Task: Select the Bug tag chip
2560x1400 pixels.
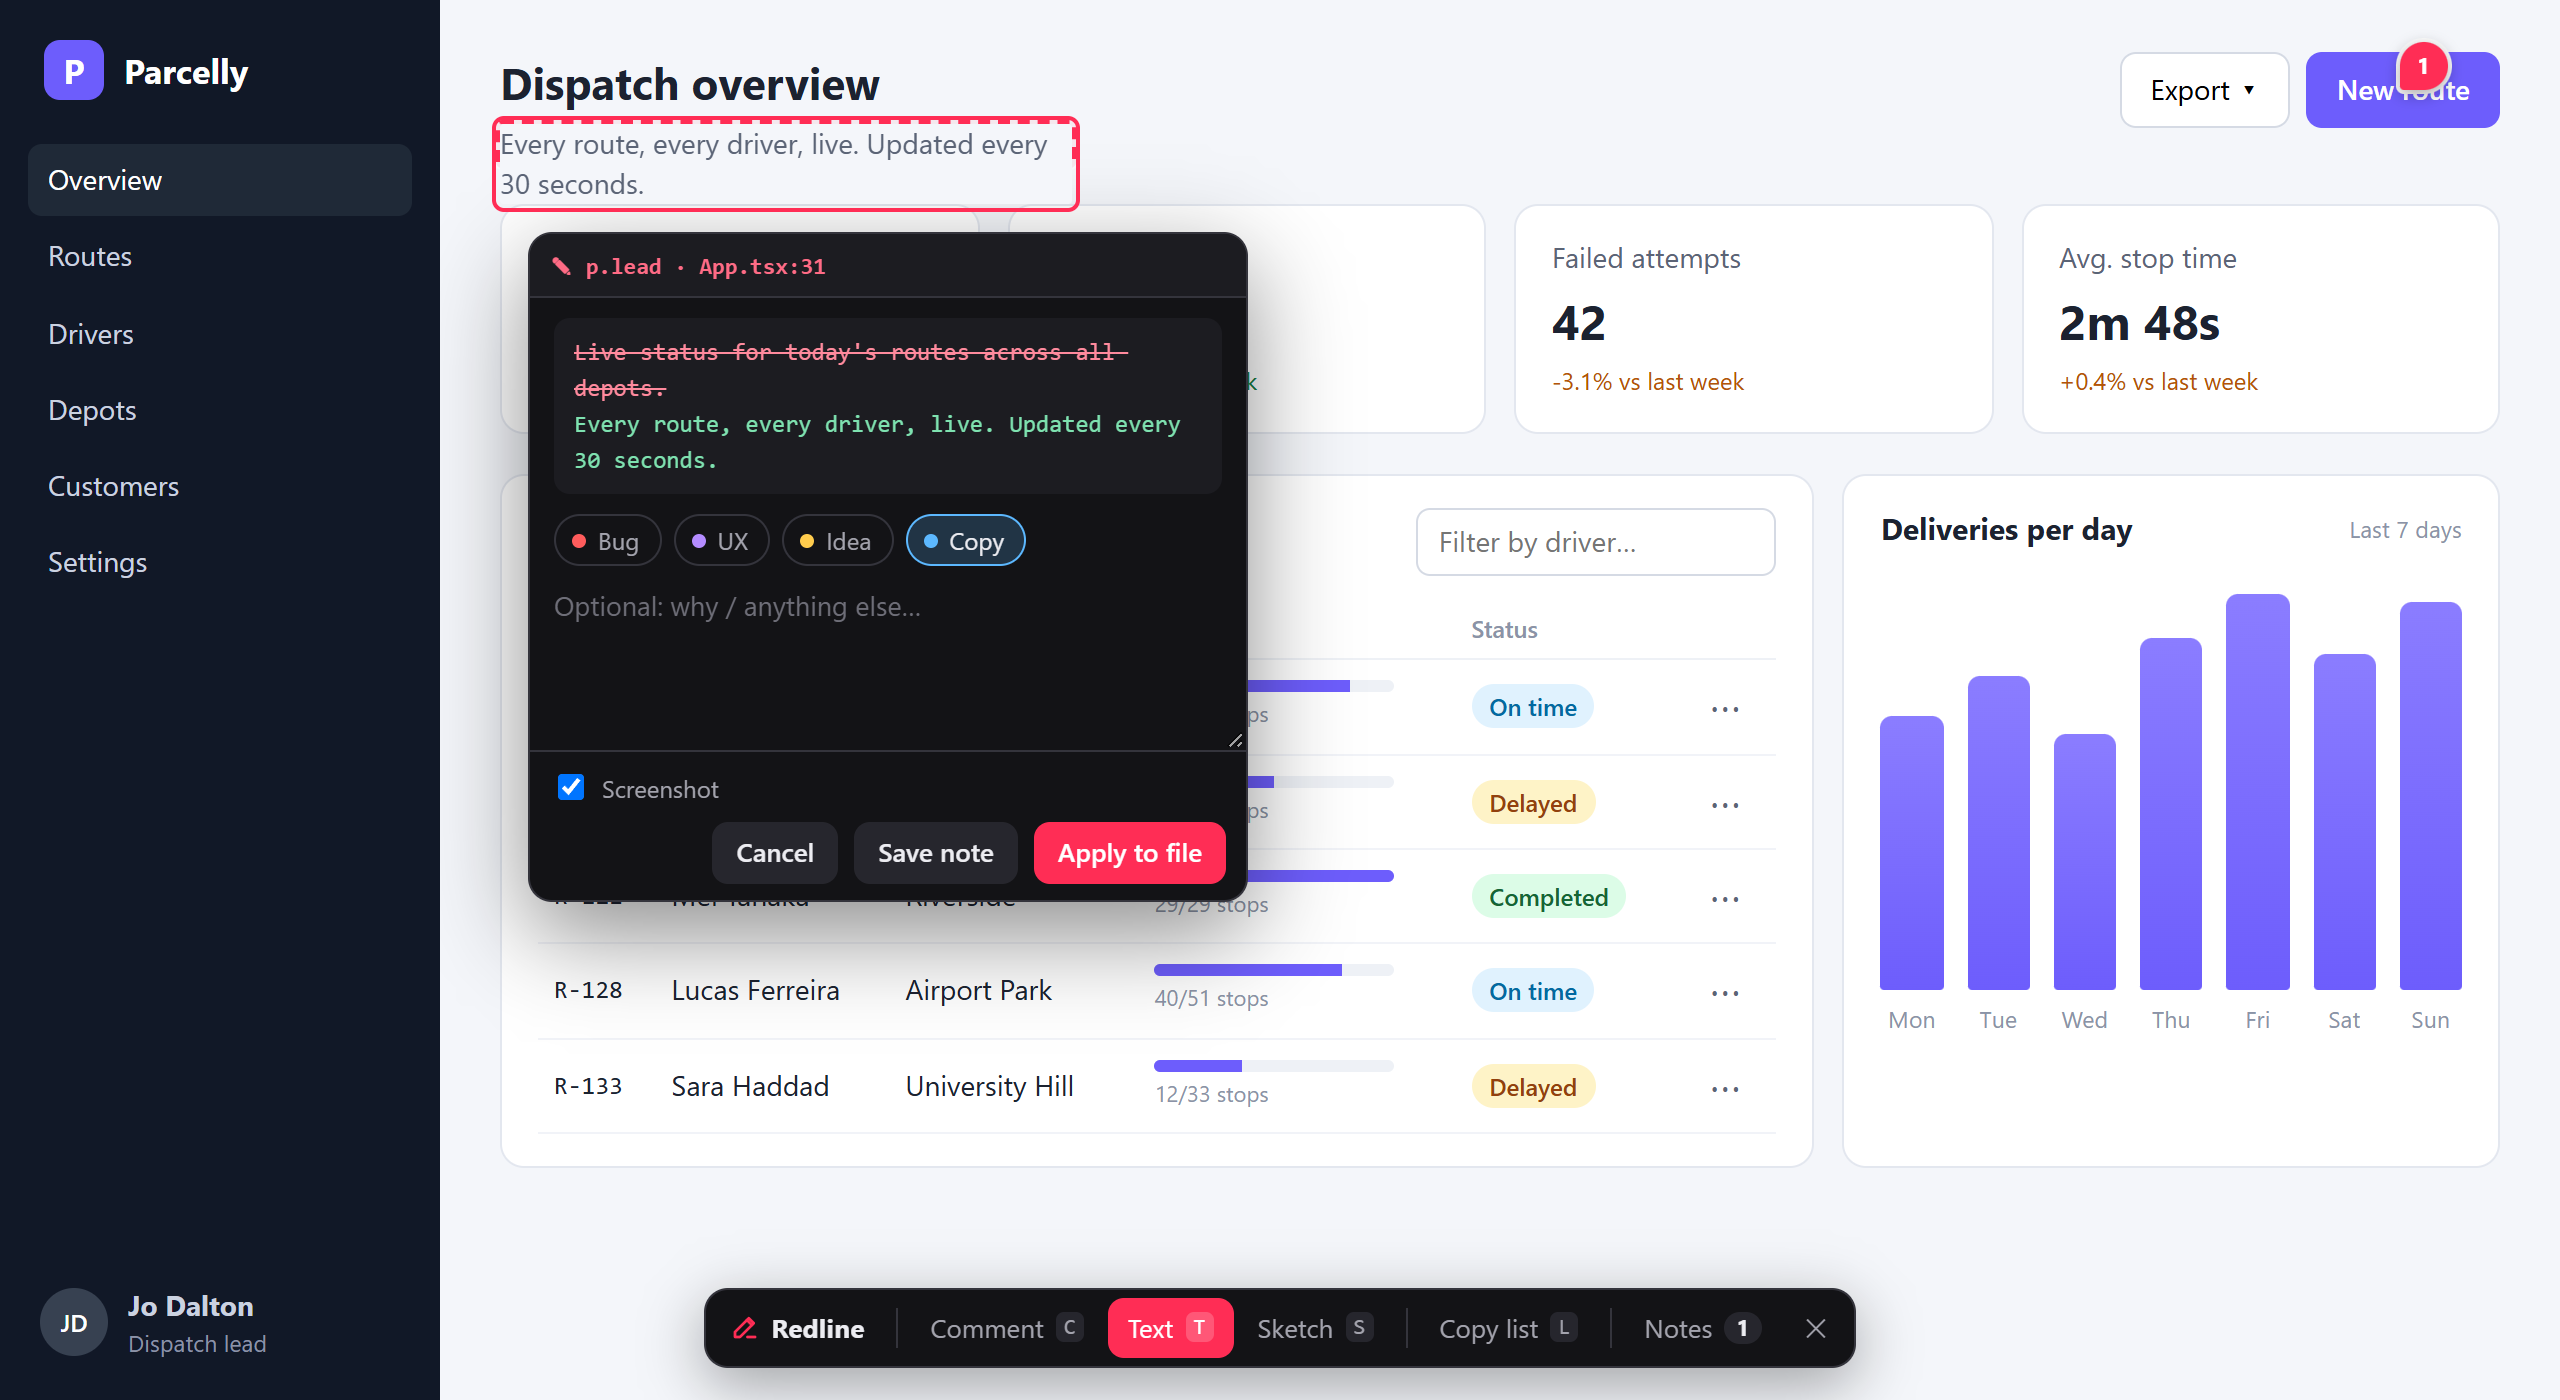Action: [607, 541]
